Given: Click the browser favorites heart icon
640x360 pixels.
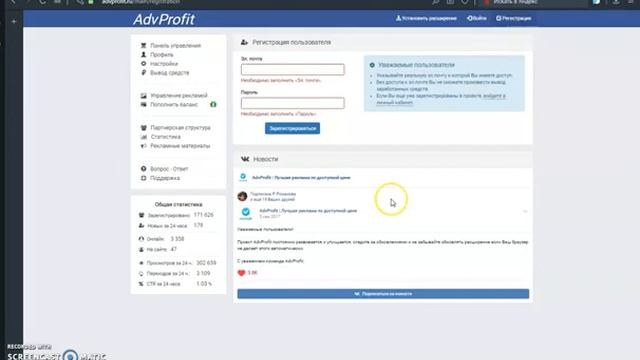Looking at the screenshot, I should (x=465, y=2).
